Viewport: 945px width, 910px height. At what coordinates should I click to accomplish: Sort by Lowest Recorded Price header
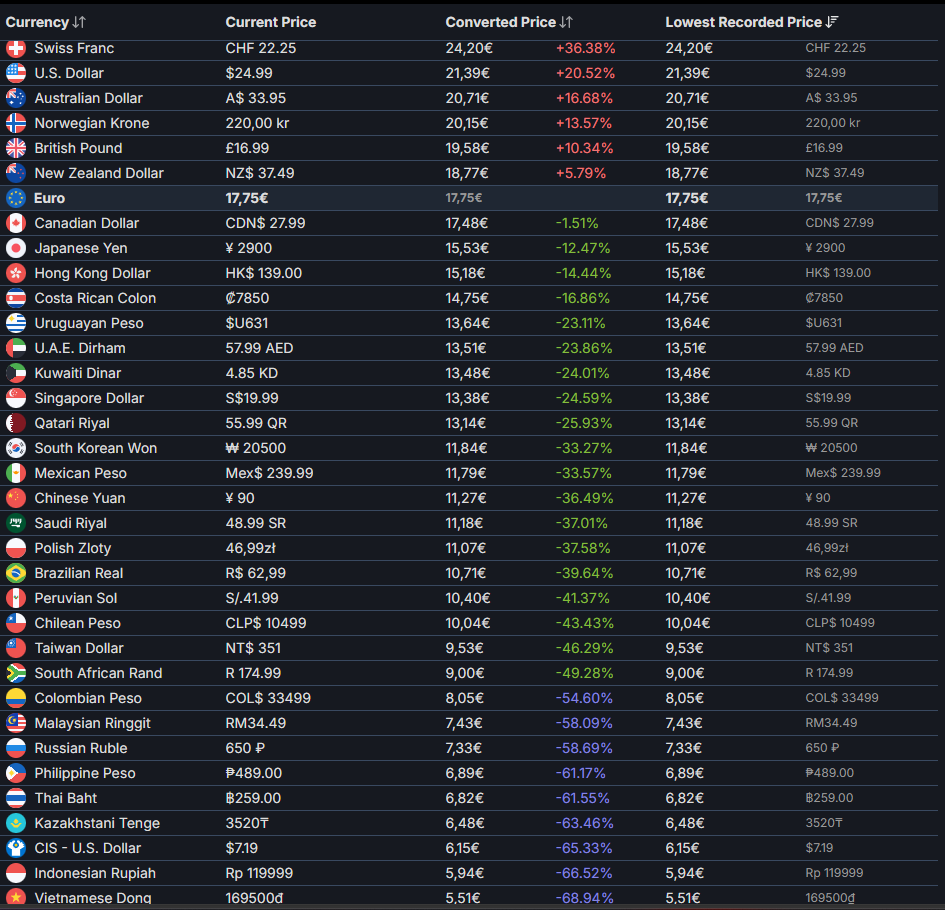[x=752, y=22]
